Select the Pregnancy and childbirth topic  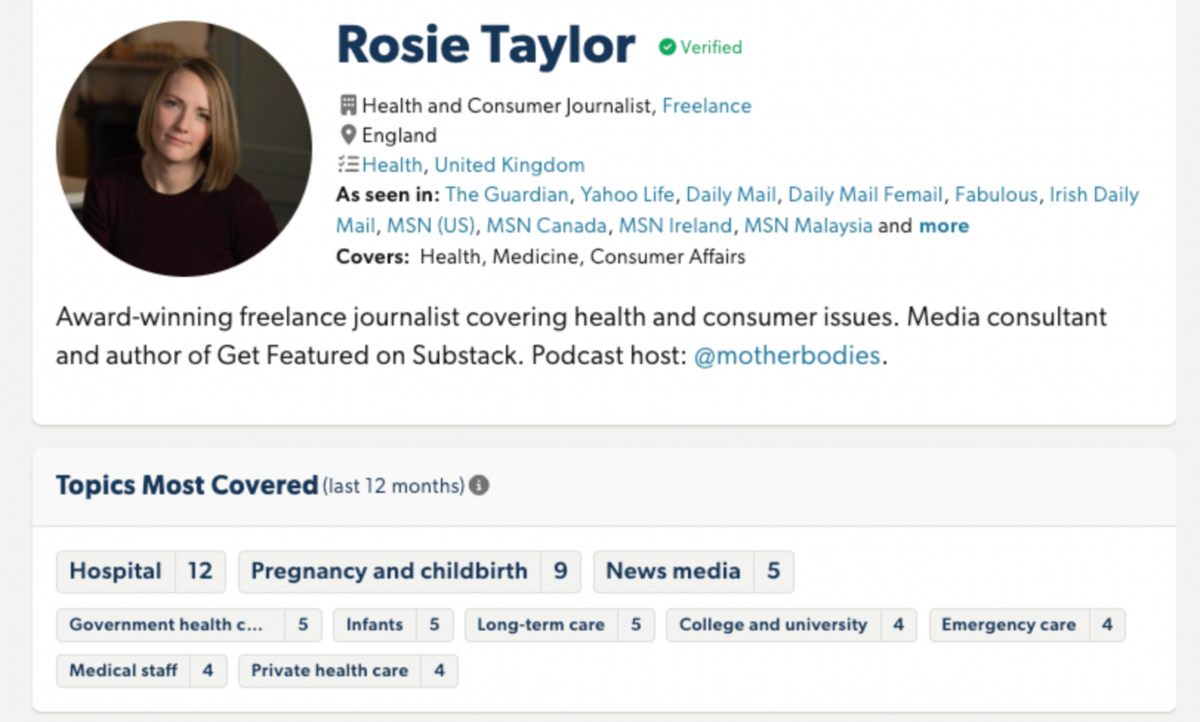coord(389,571)
